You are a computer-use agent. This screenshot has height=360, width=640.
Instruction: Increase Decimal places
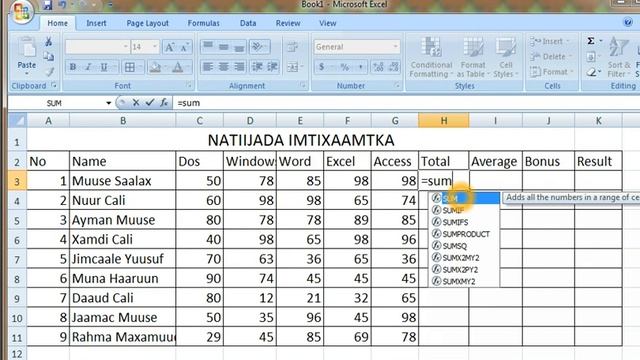pos(378,67)
